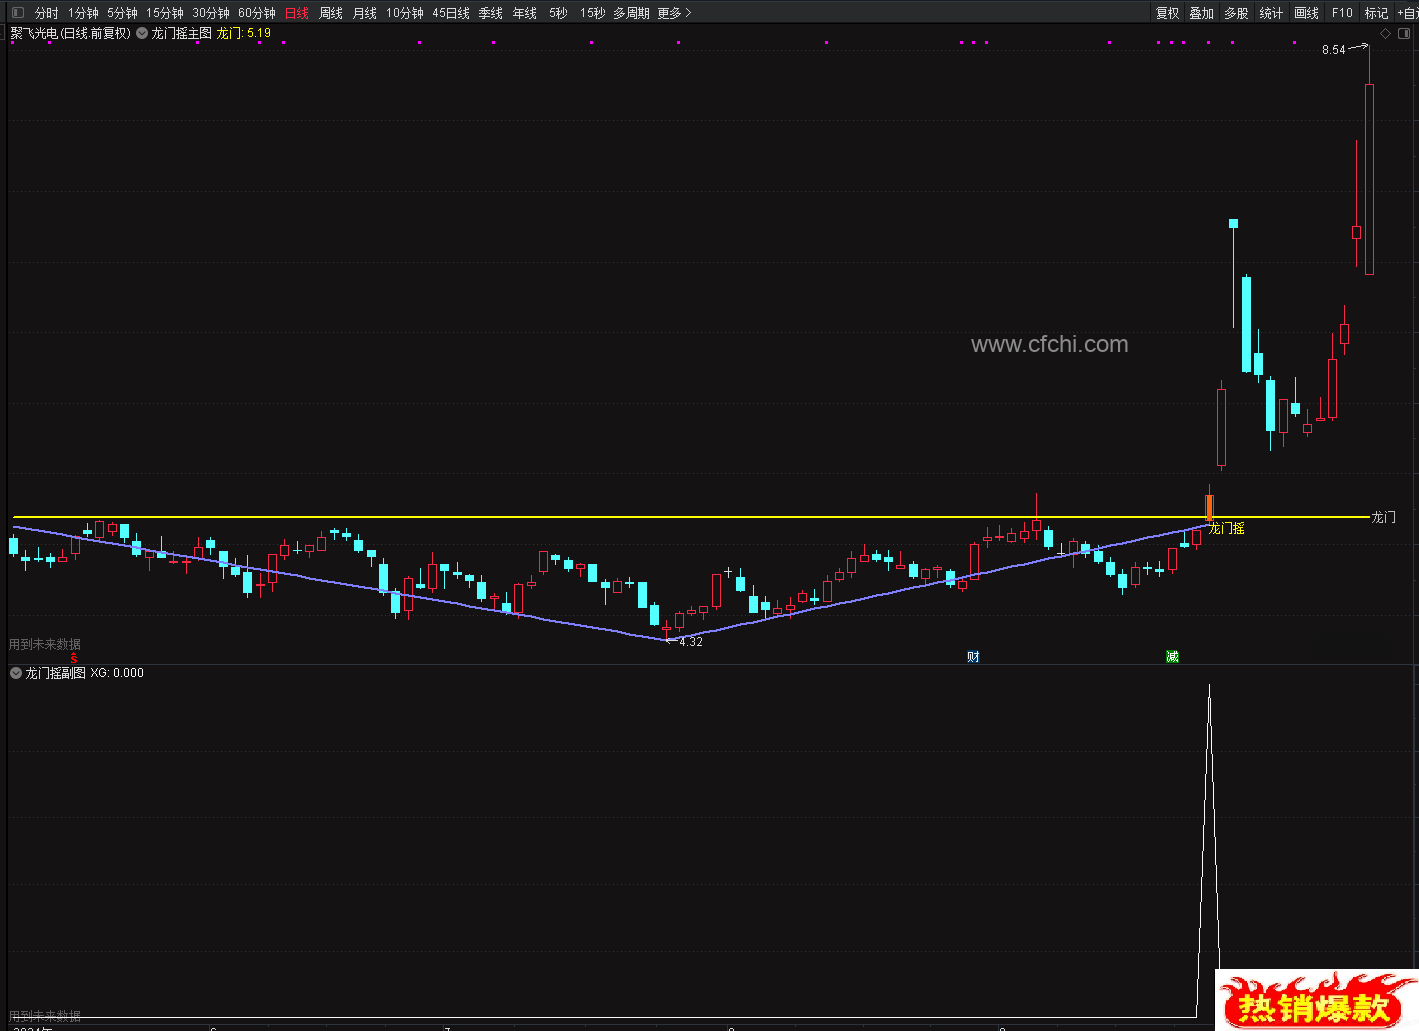This screenshot has width=1419, height=1031.
Task: Click the orange 龙门摇 signal candle
Action: point(1209,506)
